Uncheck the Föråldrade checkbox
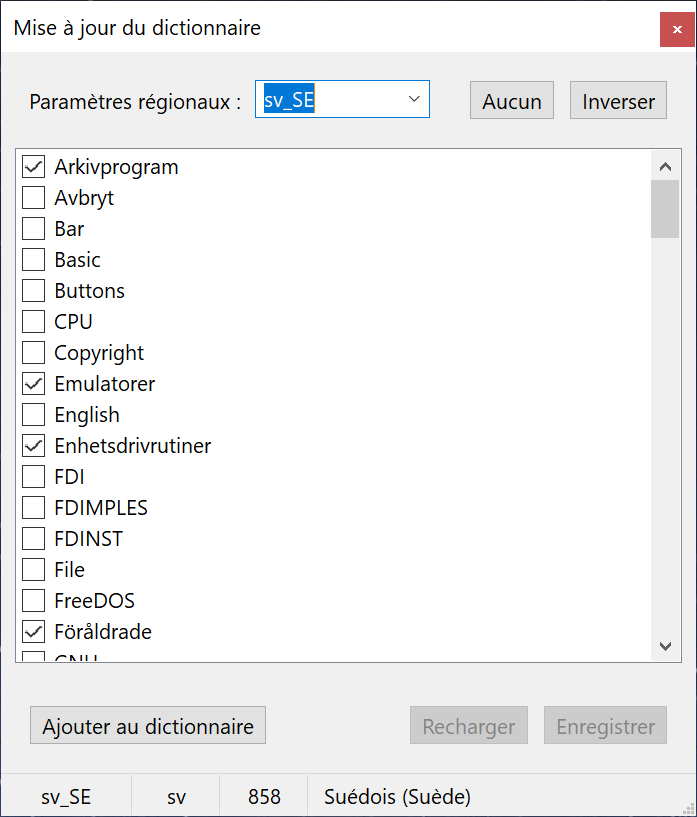The image size is (697, 817). 34,632
